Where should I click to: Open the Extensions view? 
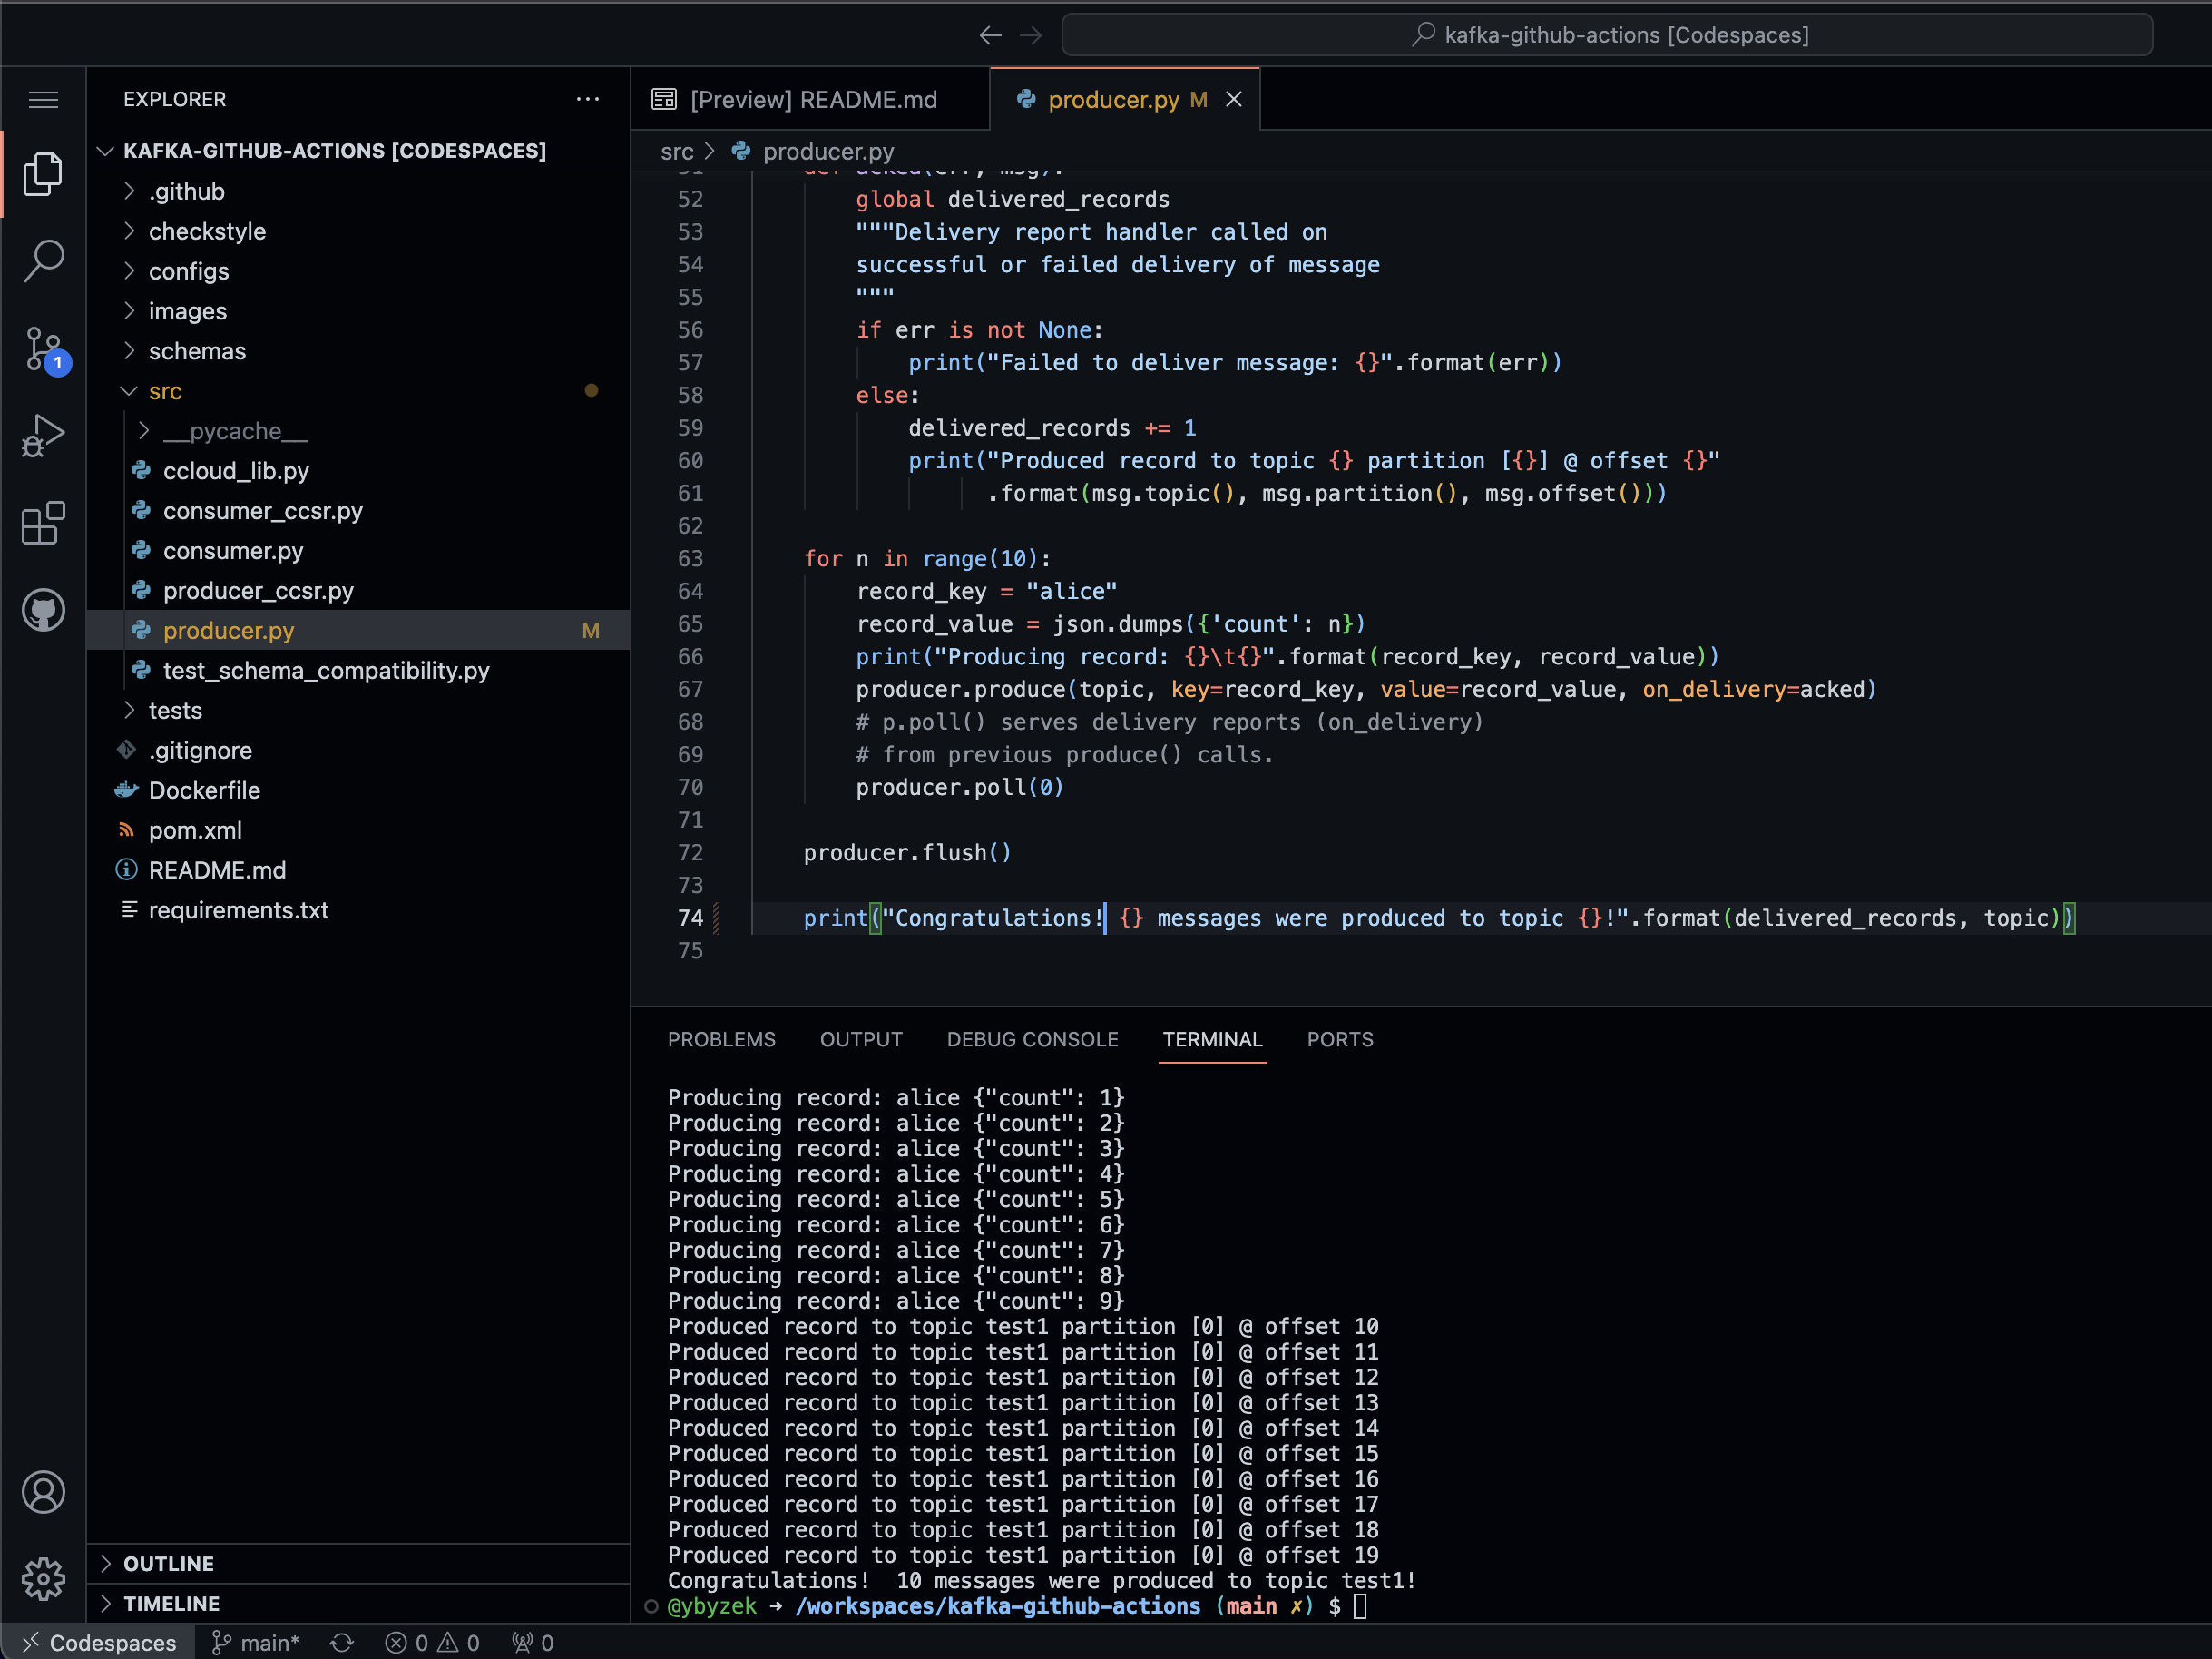tap(43, 523)
